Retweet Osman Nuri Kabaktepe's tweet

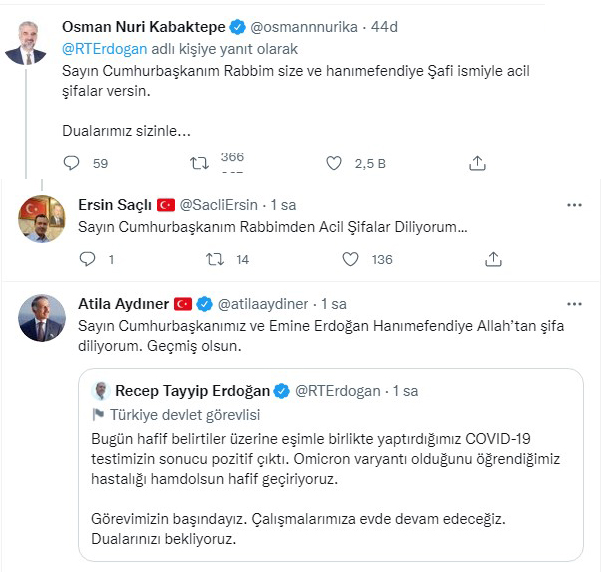tap(199, 163)
